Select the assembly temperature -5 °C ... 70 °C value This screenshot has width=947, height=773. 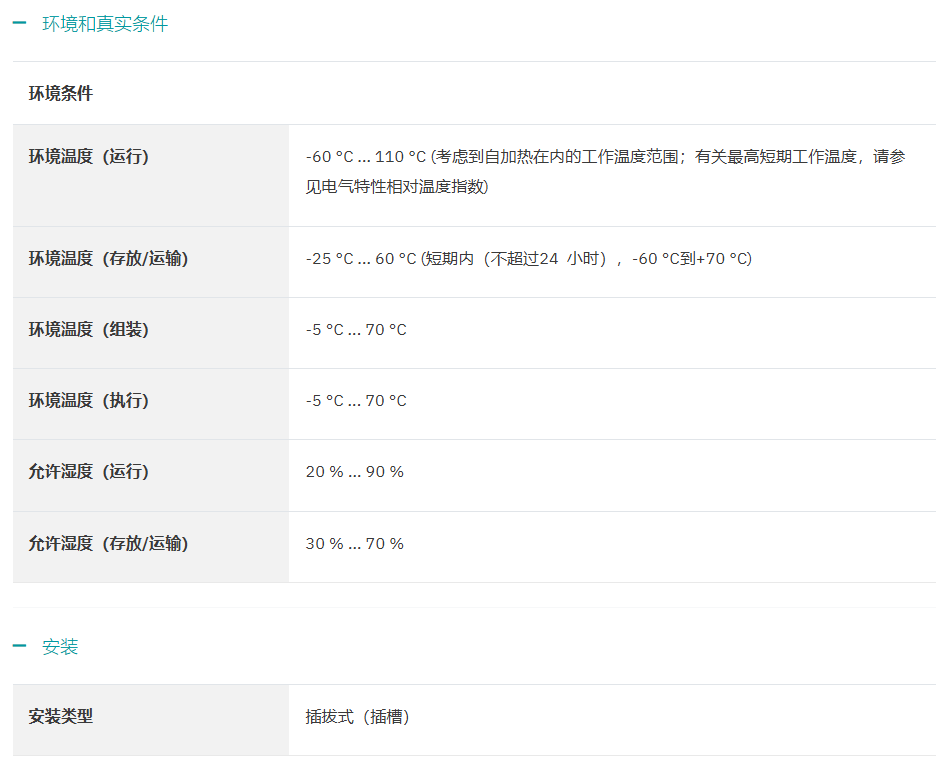coord(356,330)
